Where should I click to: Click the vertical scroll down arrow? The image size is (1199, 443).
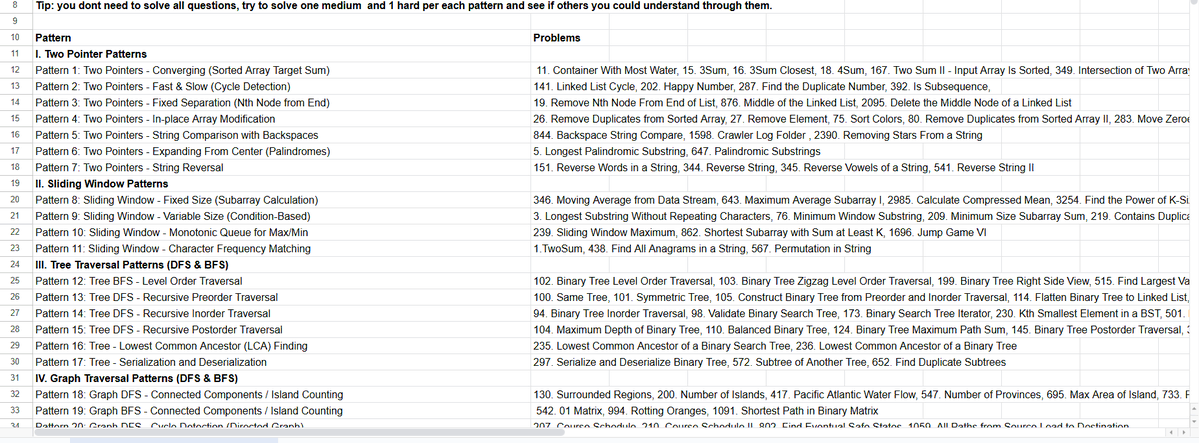1193,420
